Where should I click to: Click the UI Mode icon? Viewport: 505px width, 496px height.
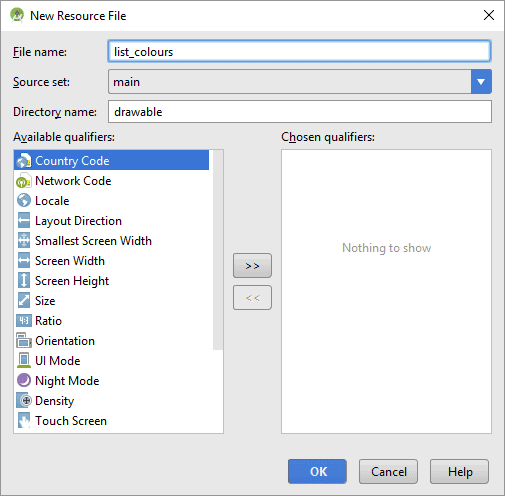pos(24,361)
